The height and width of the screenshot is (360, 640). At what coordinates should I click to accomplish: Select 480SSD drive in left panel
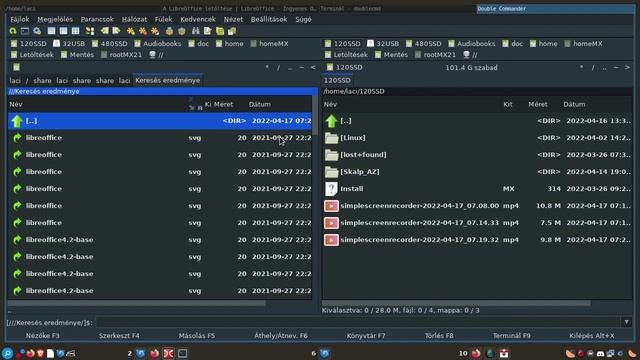110,44
